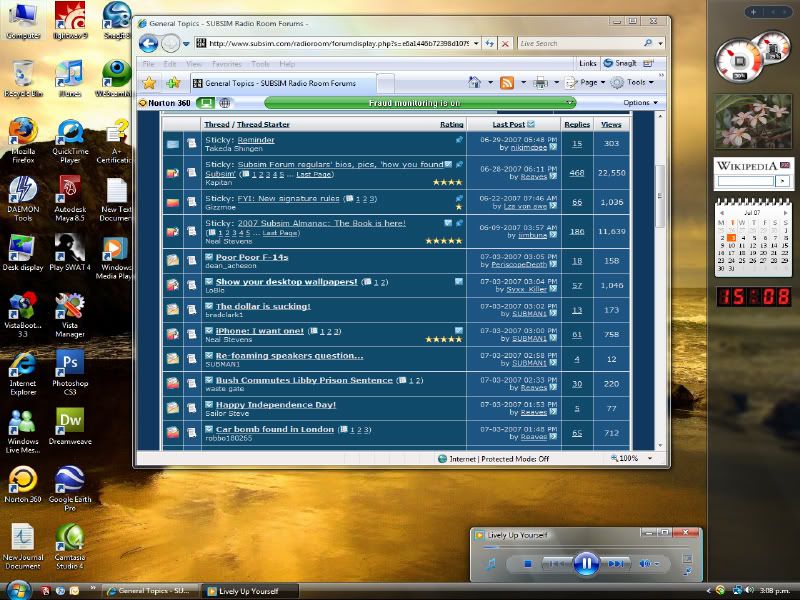Click the SnagIt toolbar button
Viewport: 800px width, 600px height.
click(x=620, y=63)
